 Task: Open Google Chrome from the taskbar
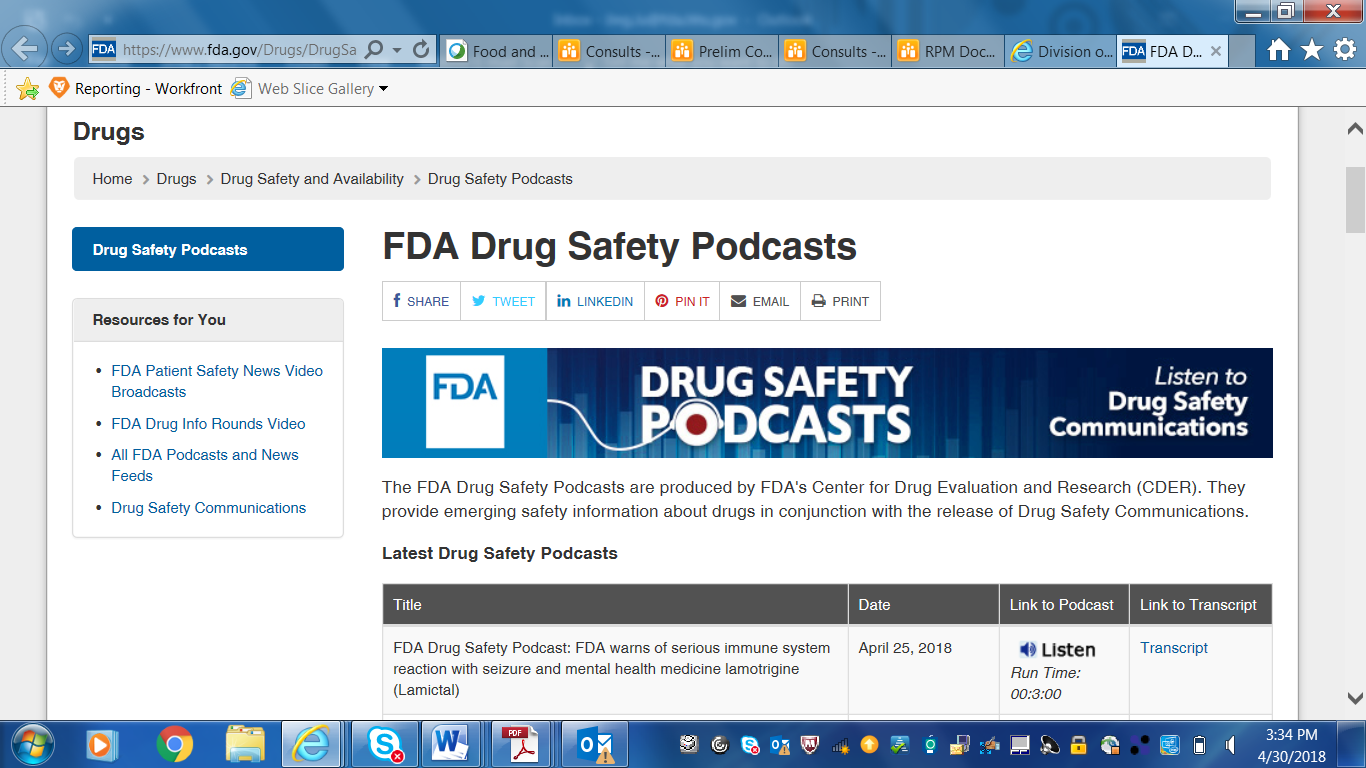(175, 744)
